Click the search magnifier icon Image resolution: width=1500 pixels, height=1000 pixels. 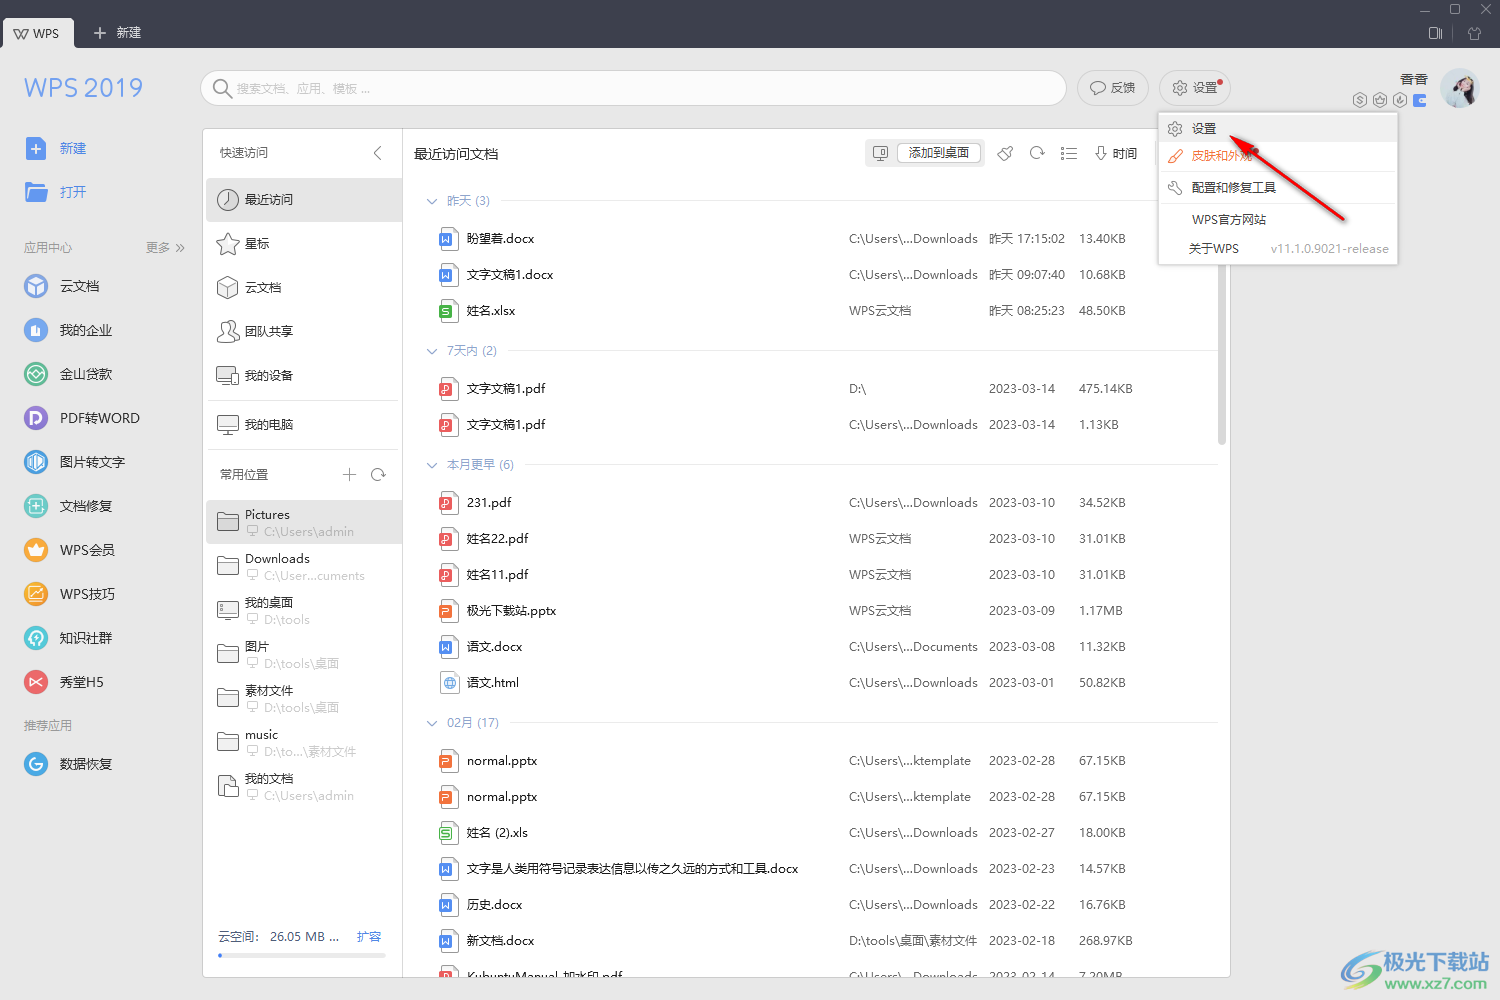point(222,88)
